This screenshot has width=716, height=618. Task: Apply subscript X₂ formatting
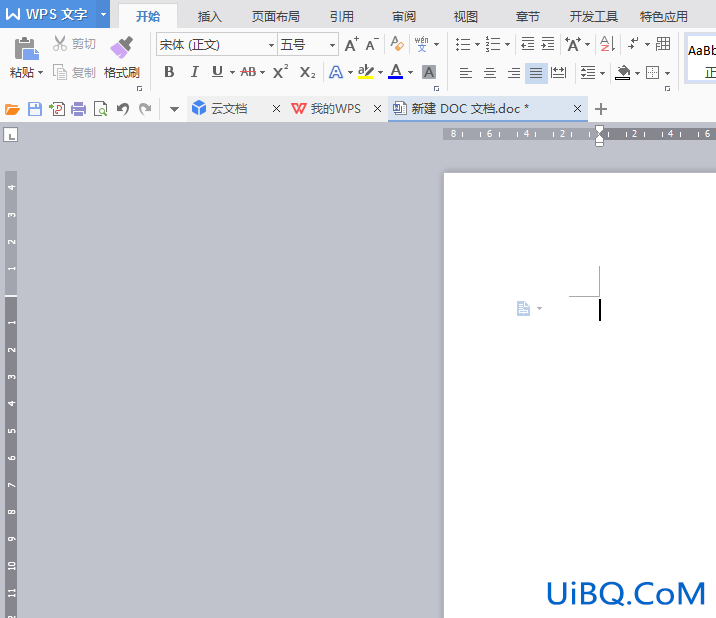point(307,72)
